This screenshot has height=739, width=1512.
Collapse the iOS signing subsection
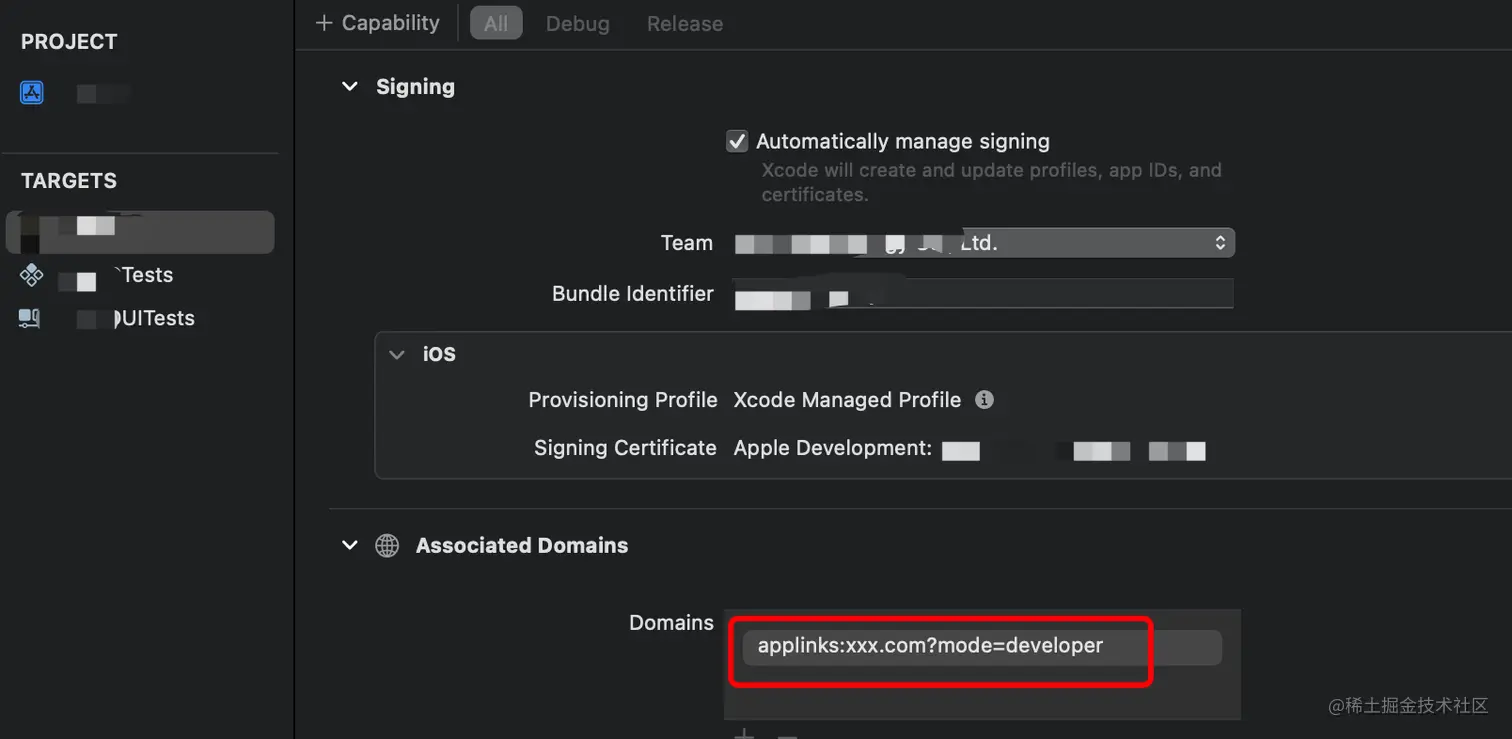pos(398,355)
